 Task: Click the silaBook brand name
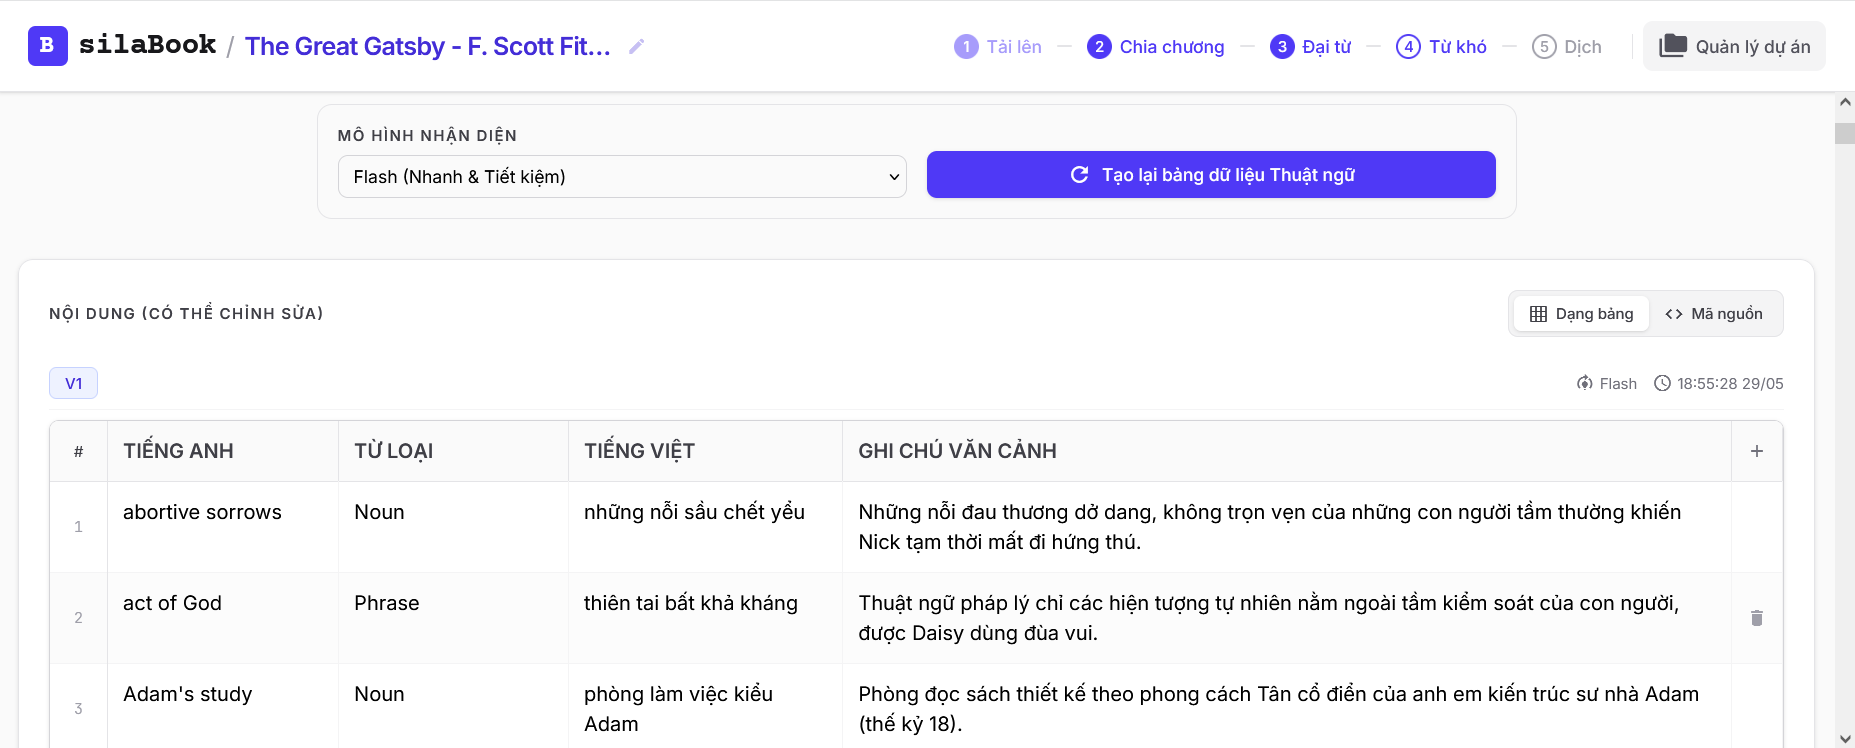147,45
